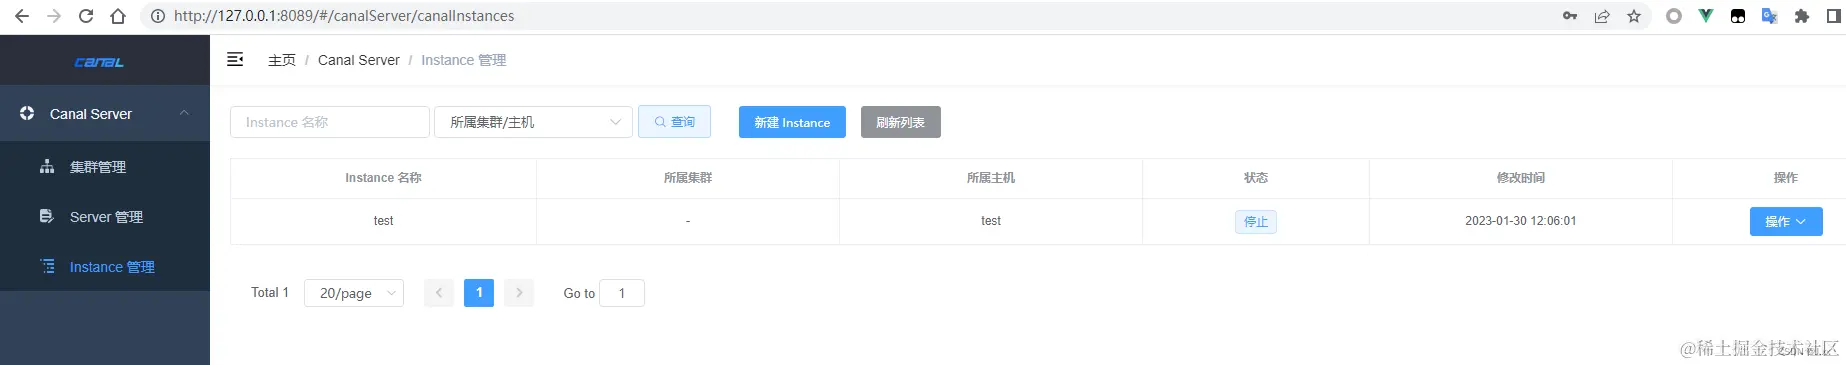Click the 状态 column header
This screenshot has height=365, width=1846.
(1256, 178)
